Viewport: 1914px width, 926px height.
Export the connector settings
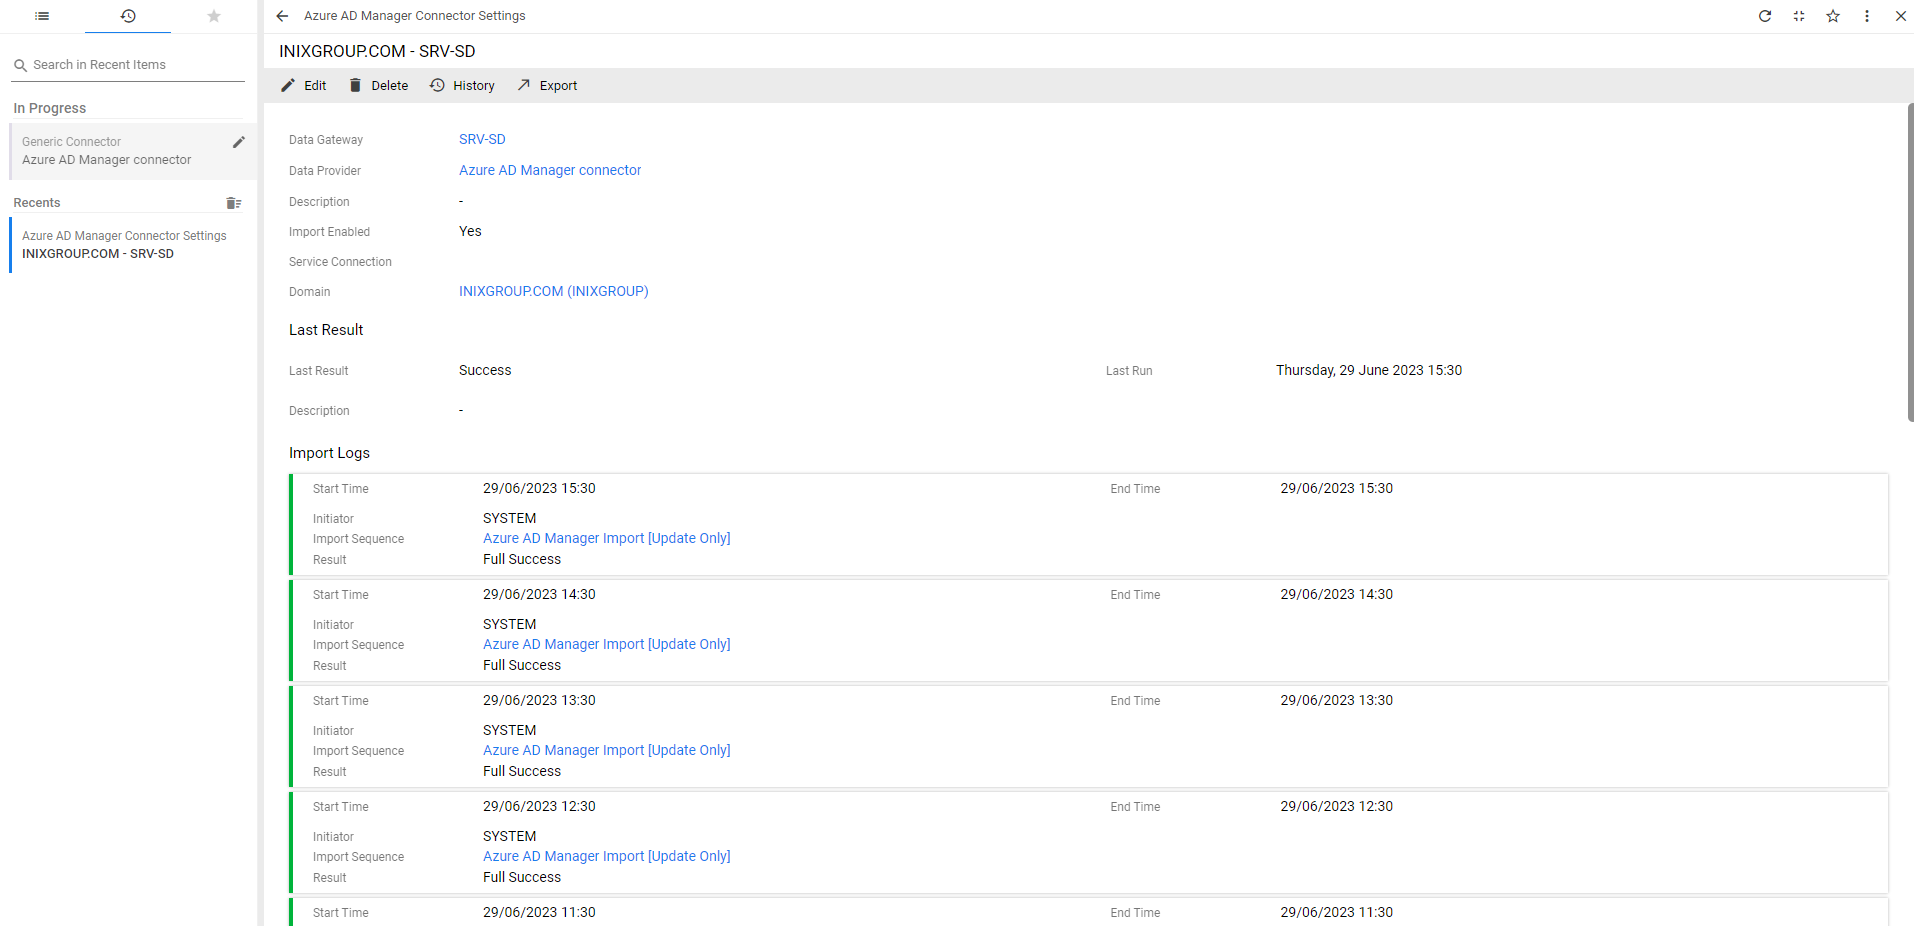pos(547,86)
